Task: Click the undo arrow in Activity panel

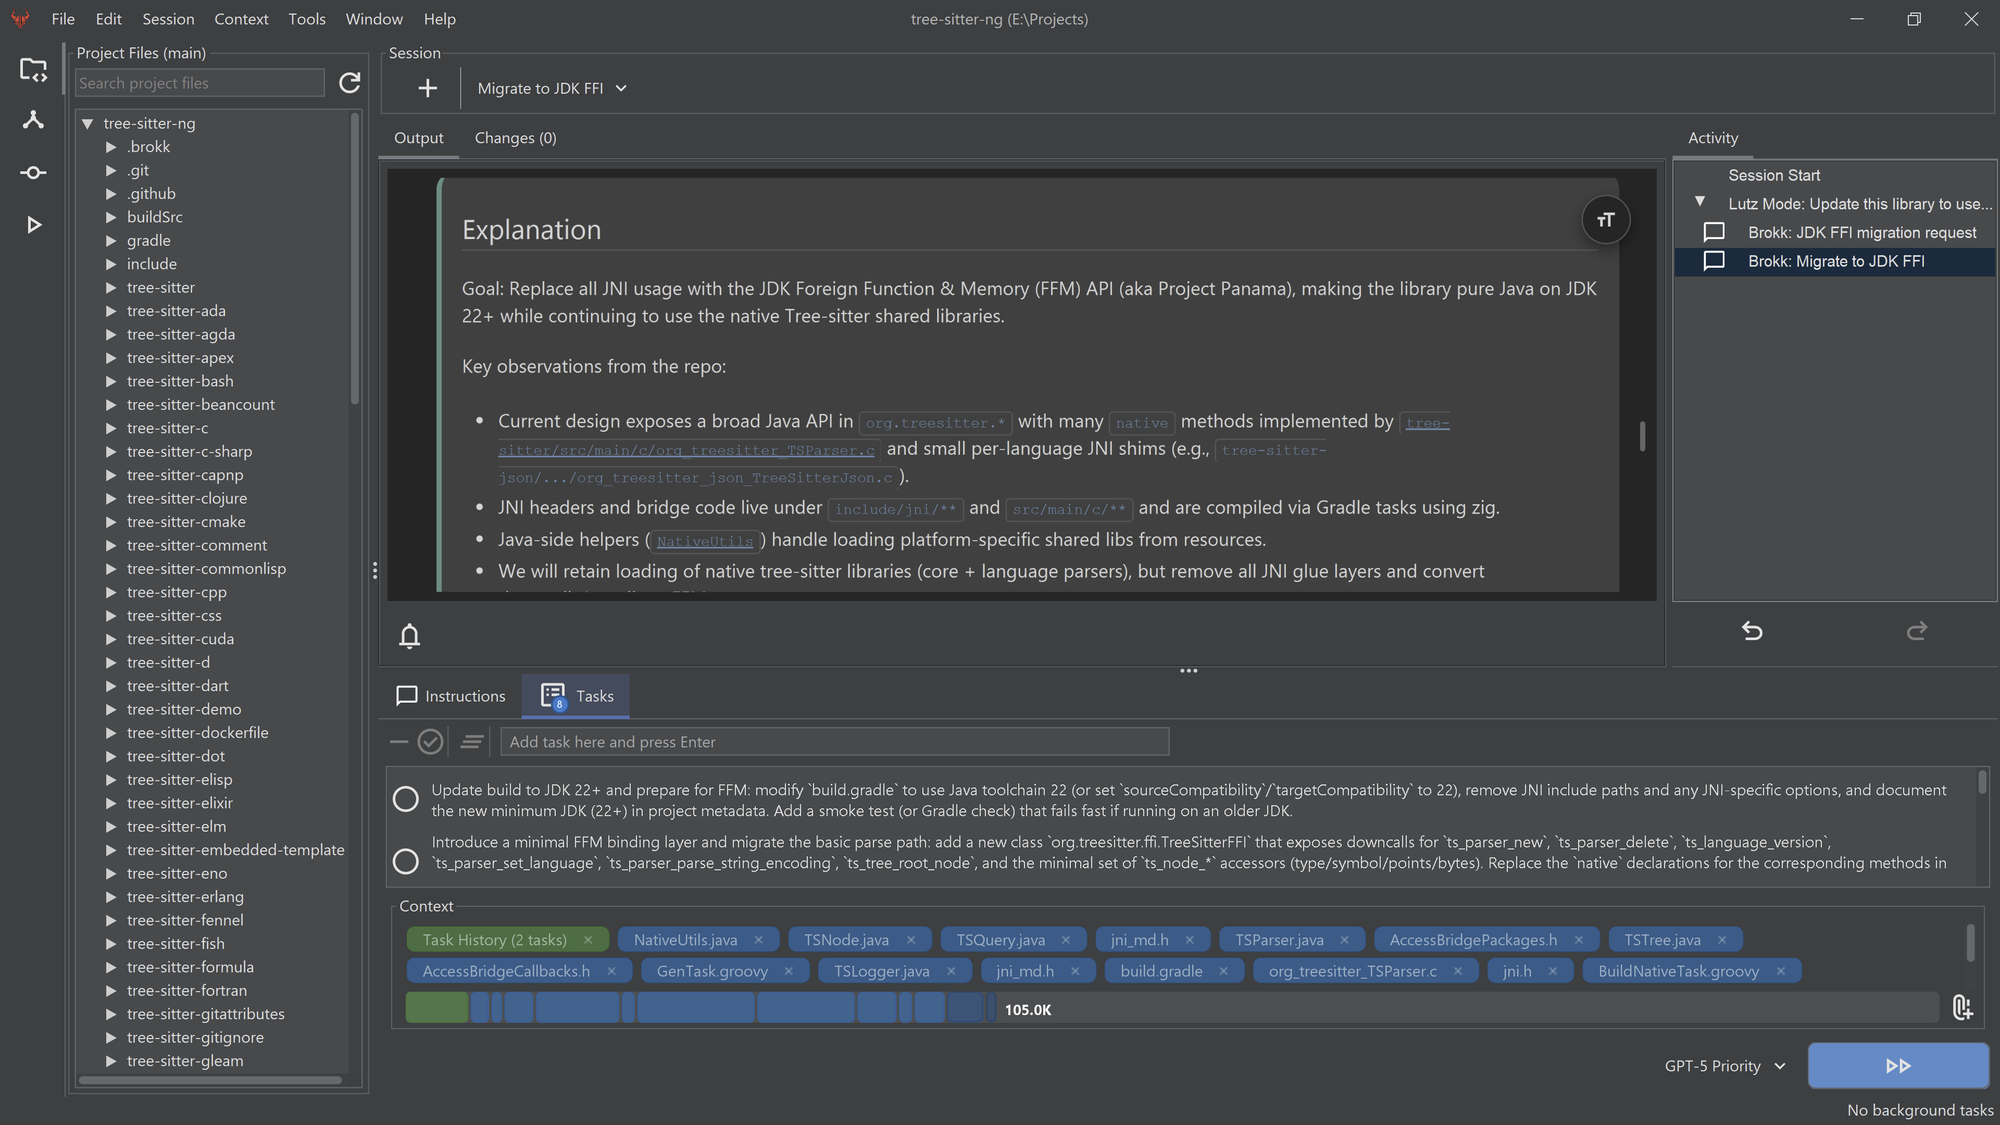Action: (x=1752, y=631)
